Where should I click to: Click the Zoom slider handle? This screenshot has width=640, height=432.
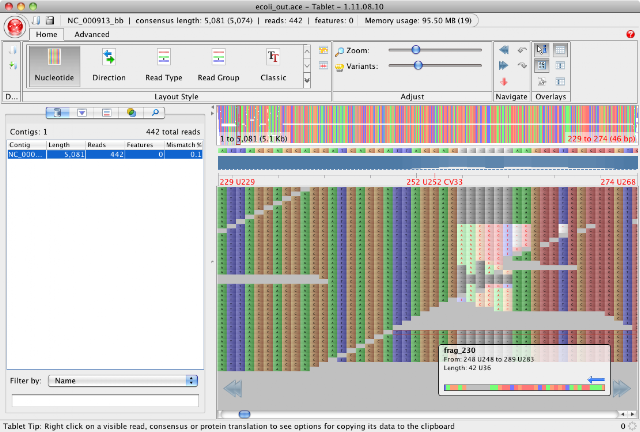[x=416, y=50]
